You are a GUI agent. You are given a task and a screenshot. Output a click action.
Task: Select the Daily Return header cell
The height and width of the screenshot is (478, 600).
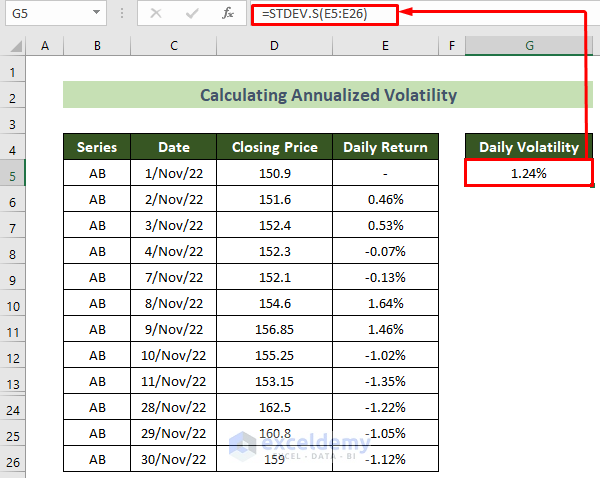385,147
